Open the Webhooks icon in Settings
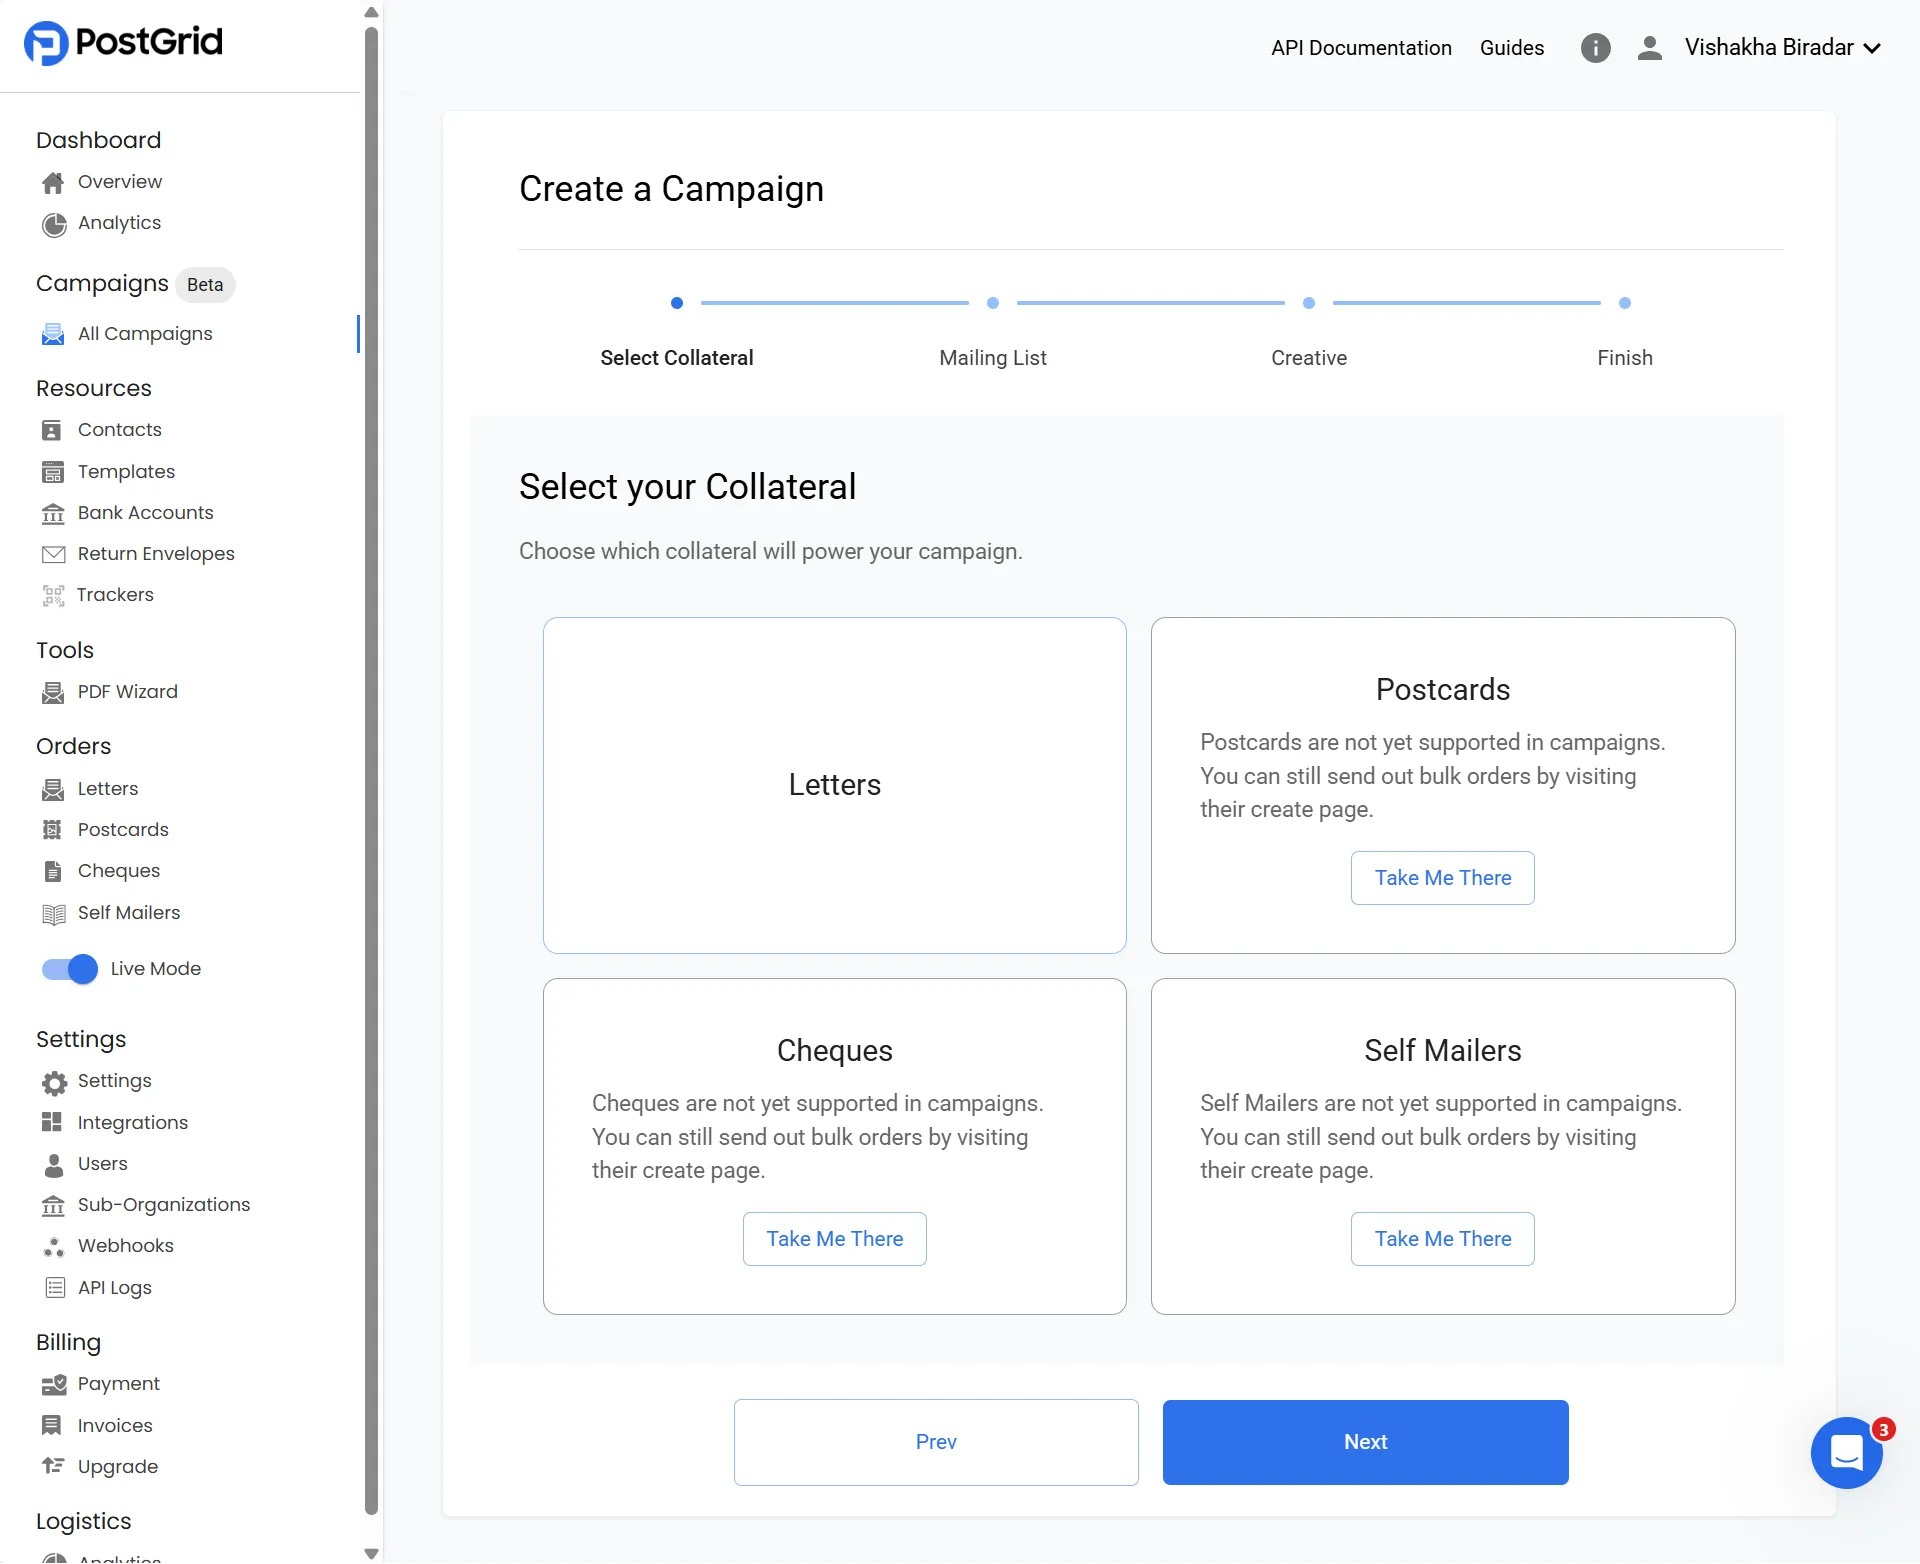This screenshot has height=1564, width=1920. point(53,1245)
